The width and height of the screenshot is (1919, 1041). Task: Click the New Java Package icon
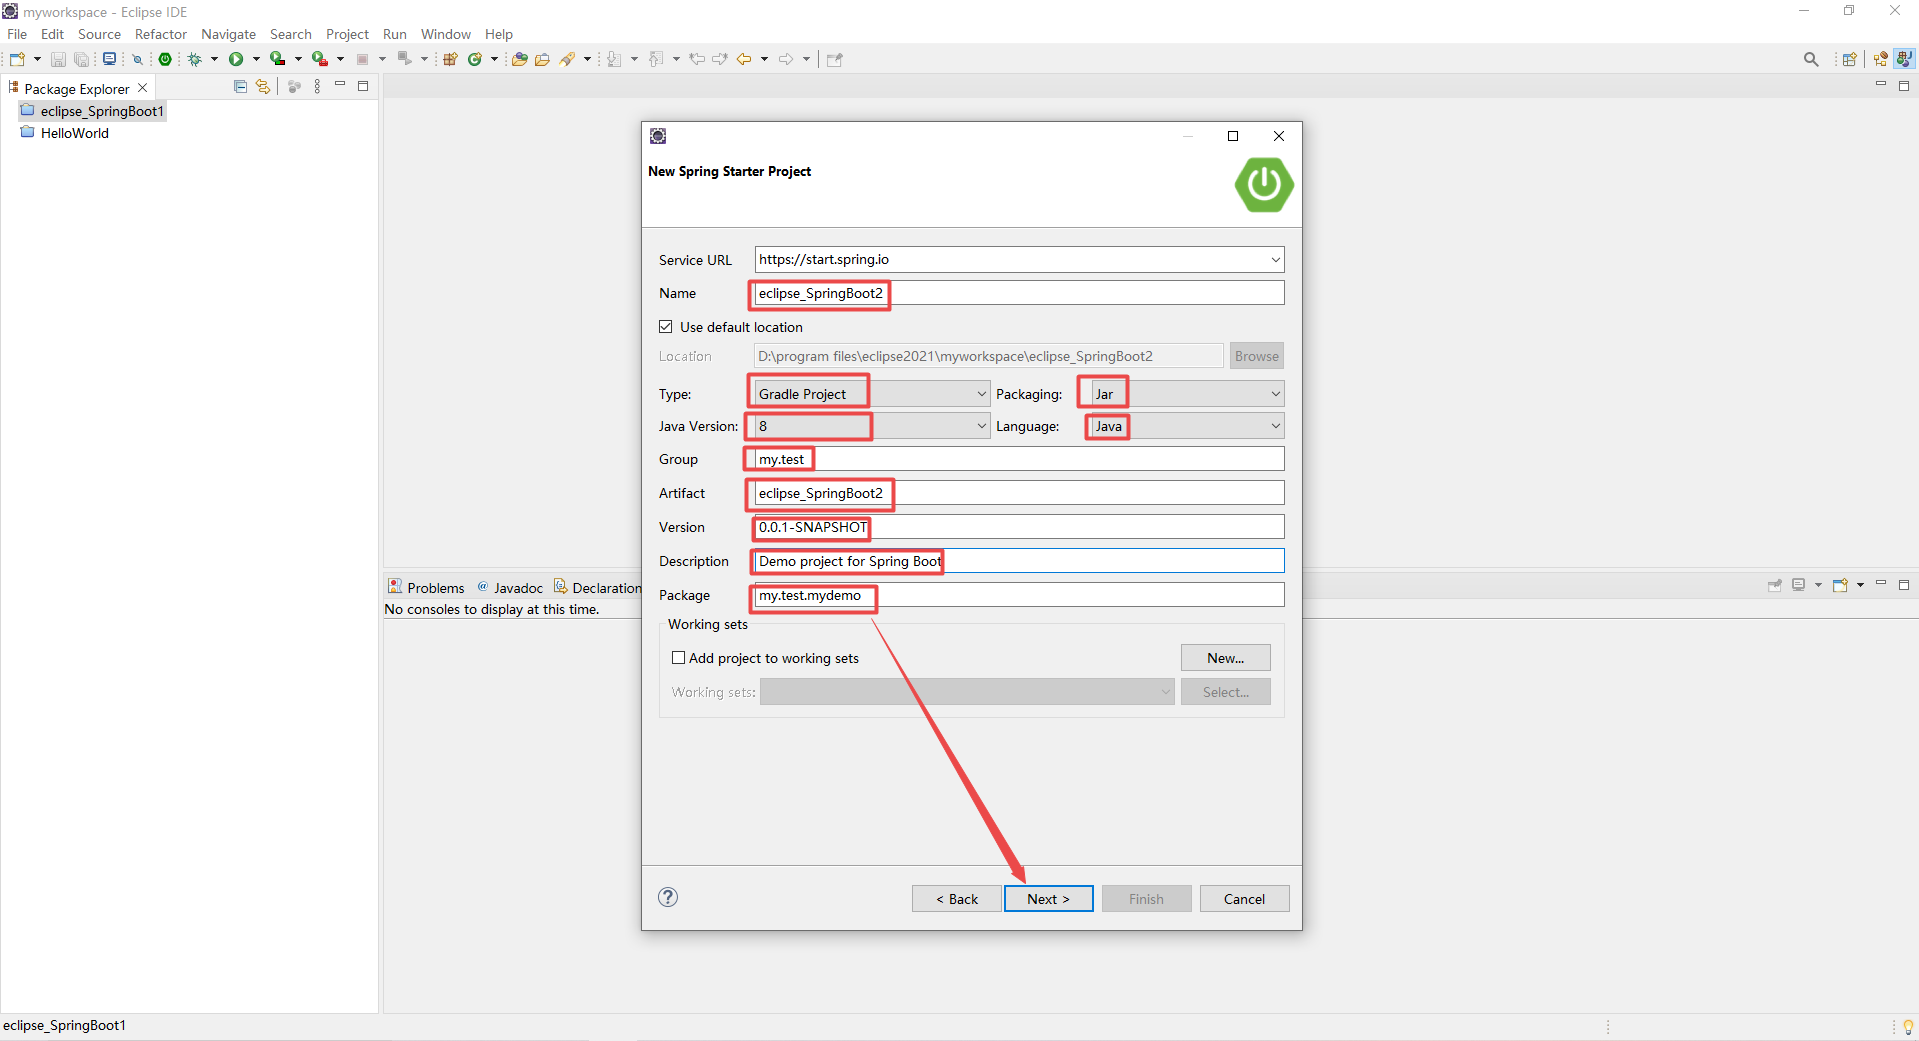pos(450,59)
